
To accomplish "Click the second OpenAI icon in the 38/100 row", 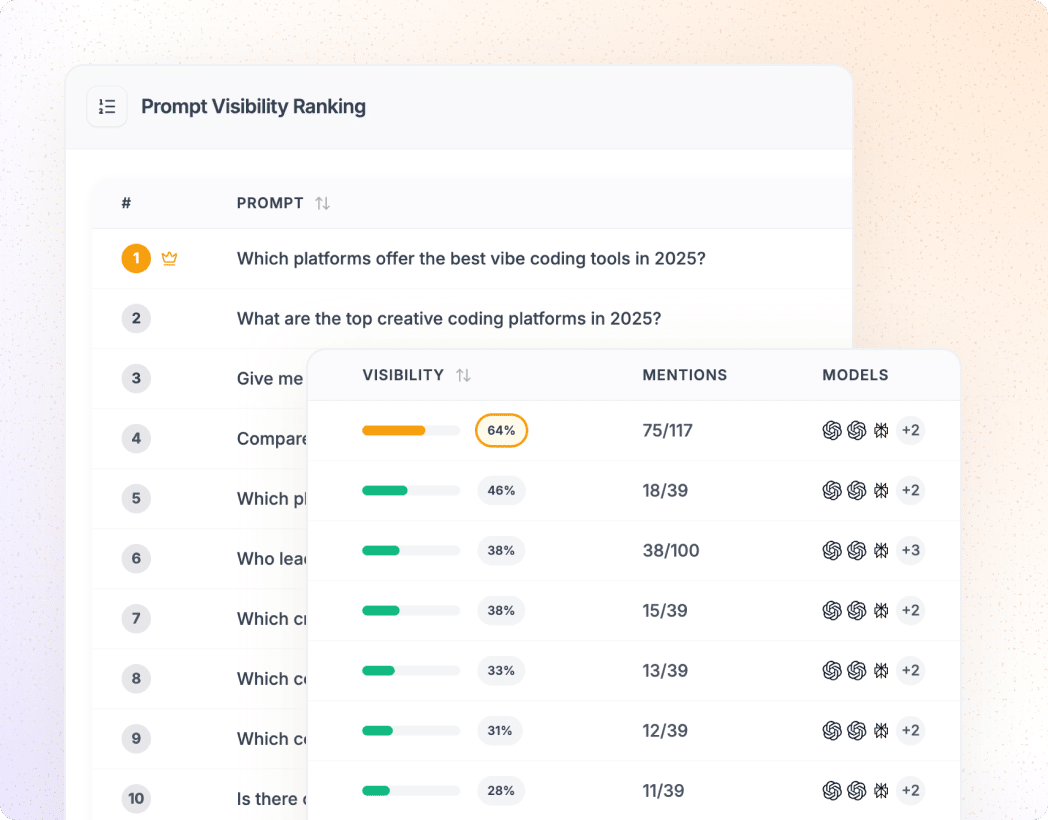I will point(856,551).
